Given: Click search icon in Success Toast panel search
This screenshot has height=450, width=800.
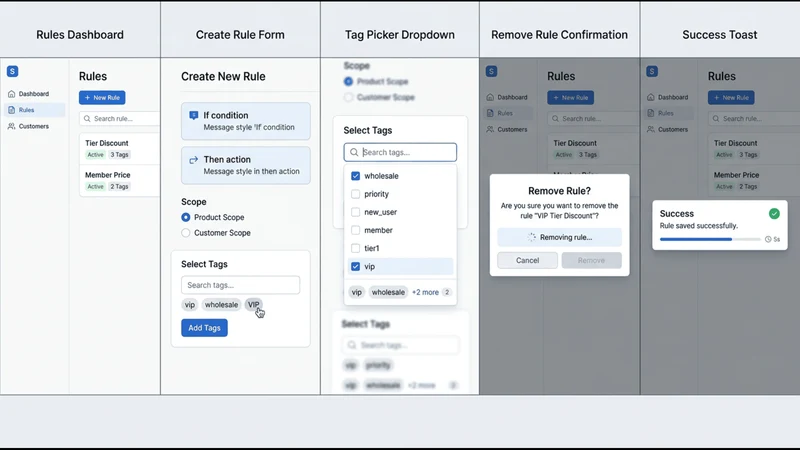Looking at the screenshot, I should coord(716,118).
